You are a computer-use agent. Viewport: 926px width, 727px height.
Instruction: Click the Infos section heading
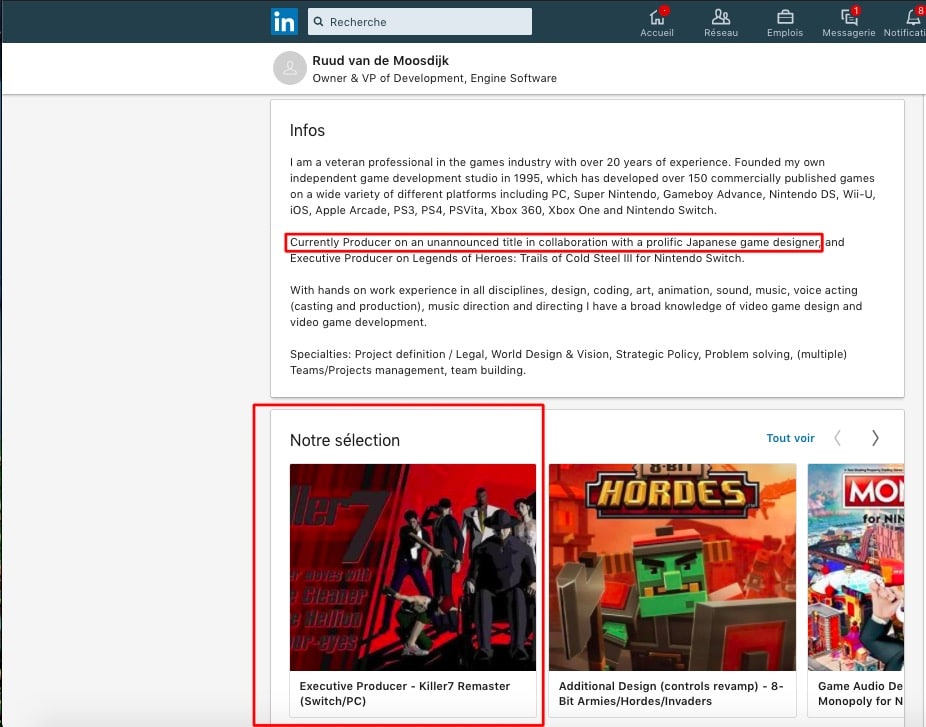pos(307,130)
